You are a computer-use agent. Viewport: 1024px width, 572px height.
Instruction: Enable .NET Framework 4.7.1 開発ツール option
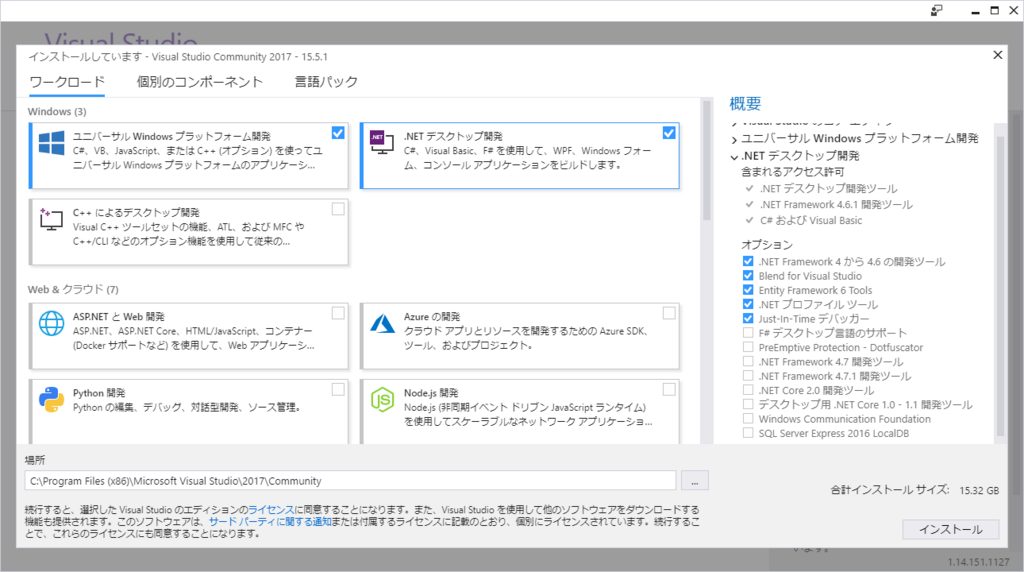click(748, 376)
